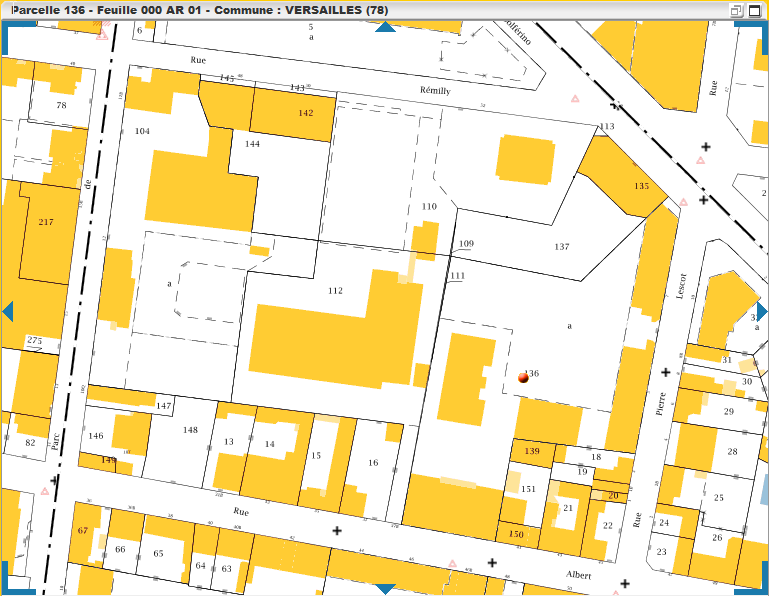Viewport: 769px width, 596px height.
Task: Click parcel 148 near the bottom street
Action: [190, 430]
